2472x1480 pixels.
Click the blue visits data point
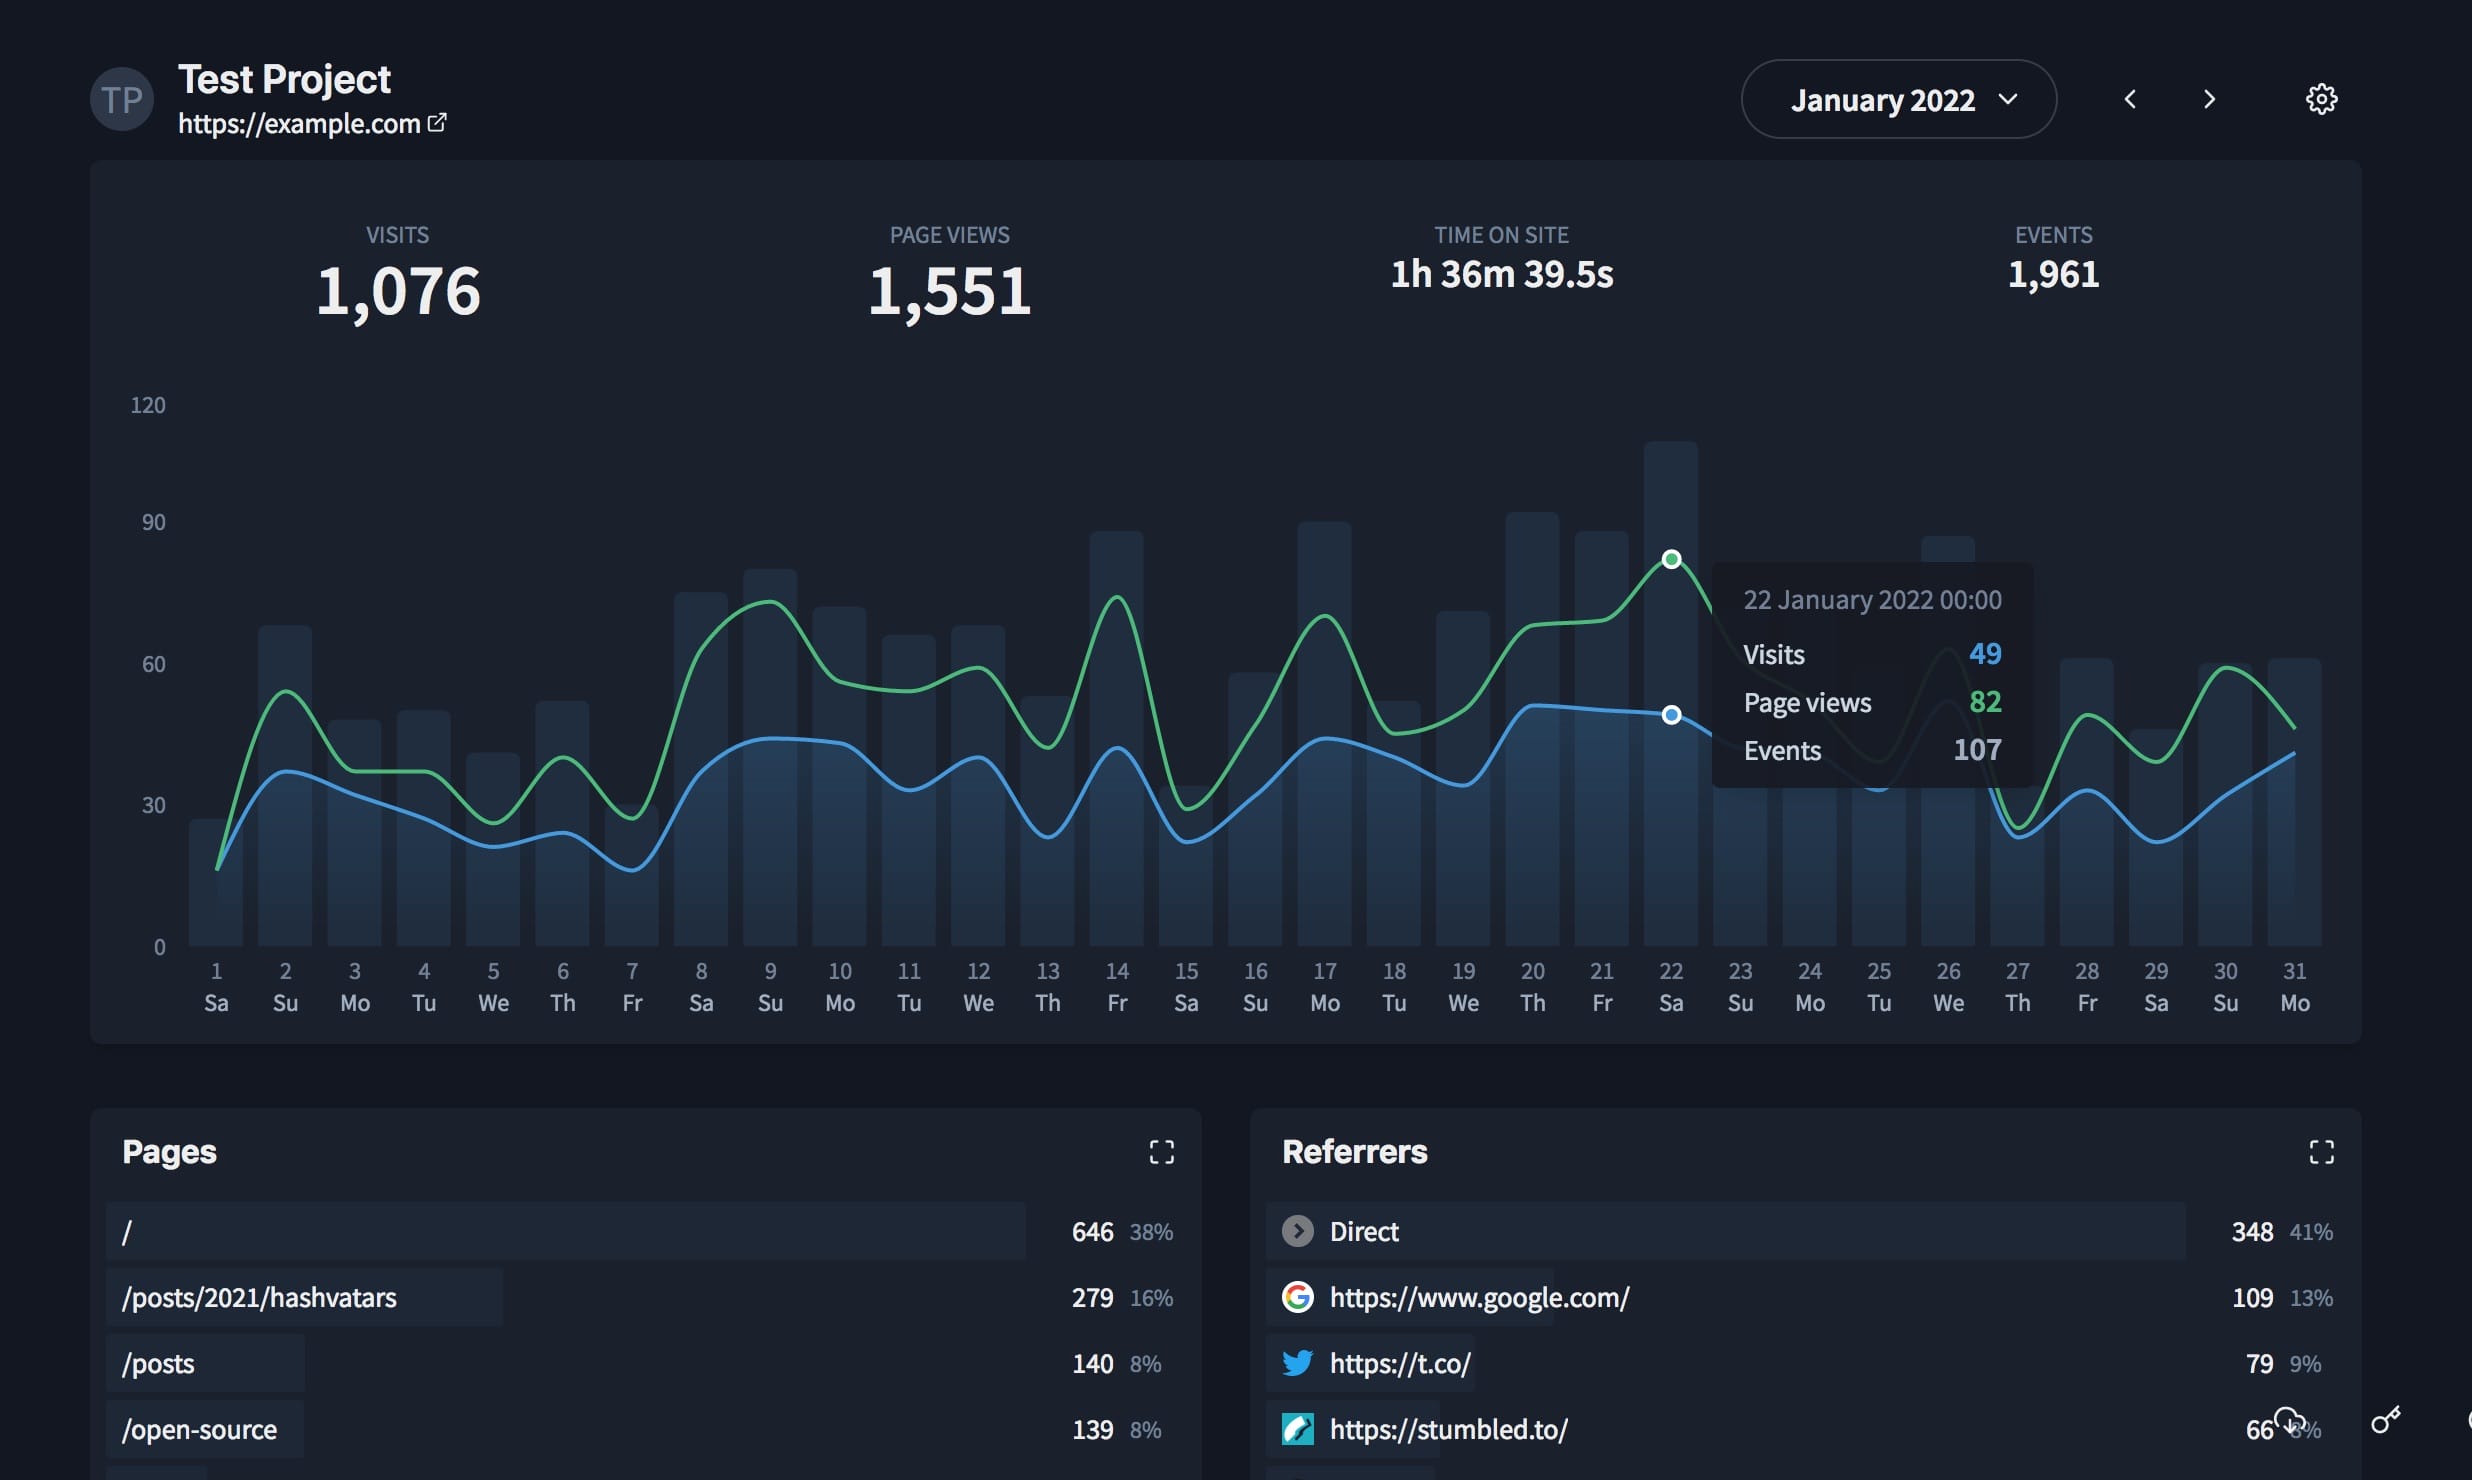(x=1671, y=715)
